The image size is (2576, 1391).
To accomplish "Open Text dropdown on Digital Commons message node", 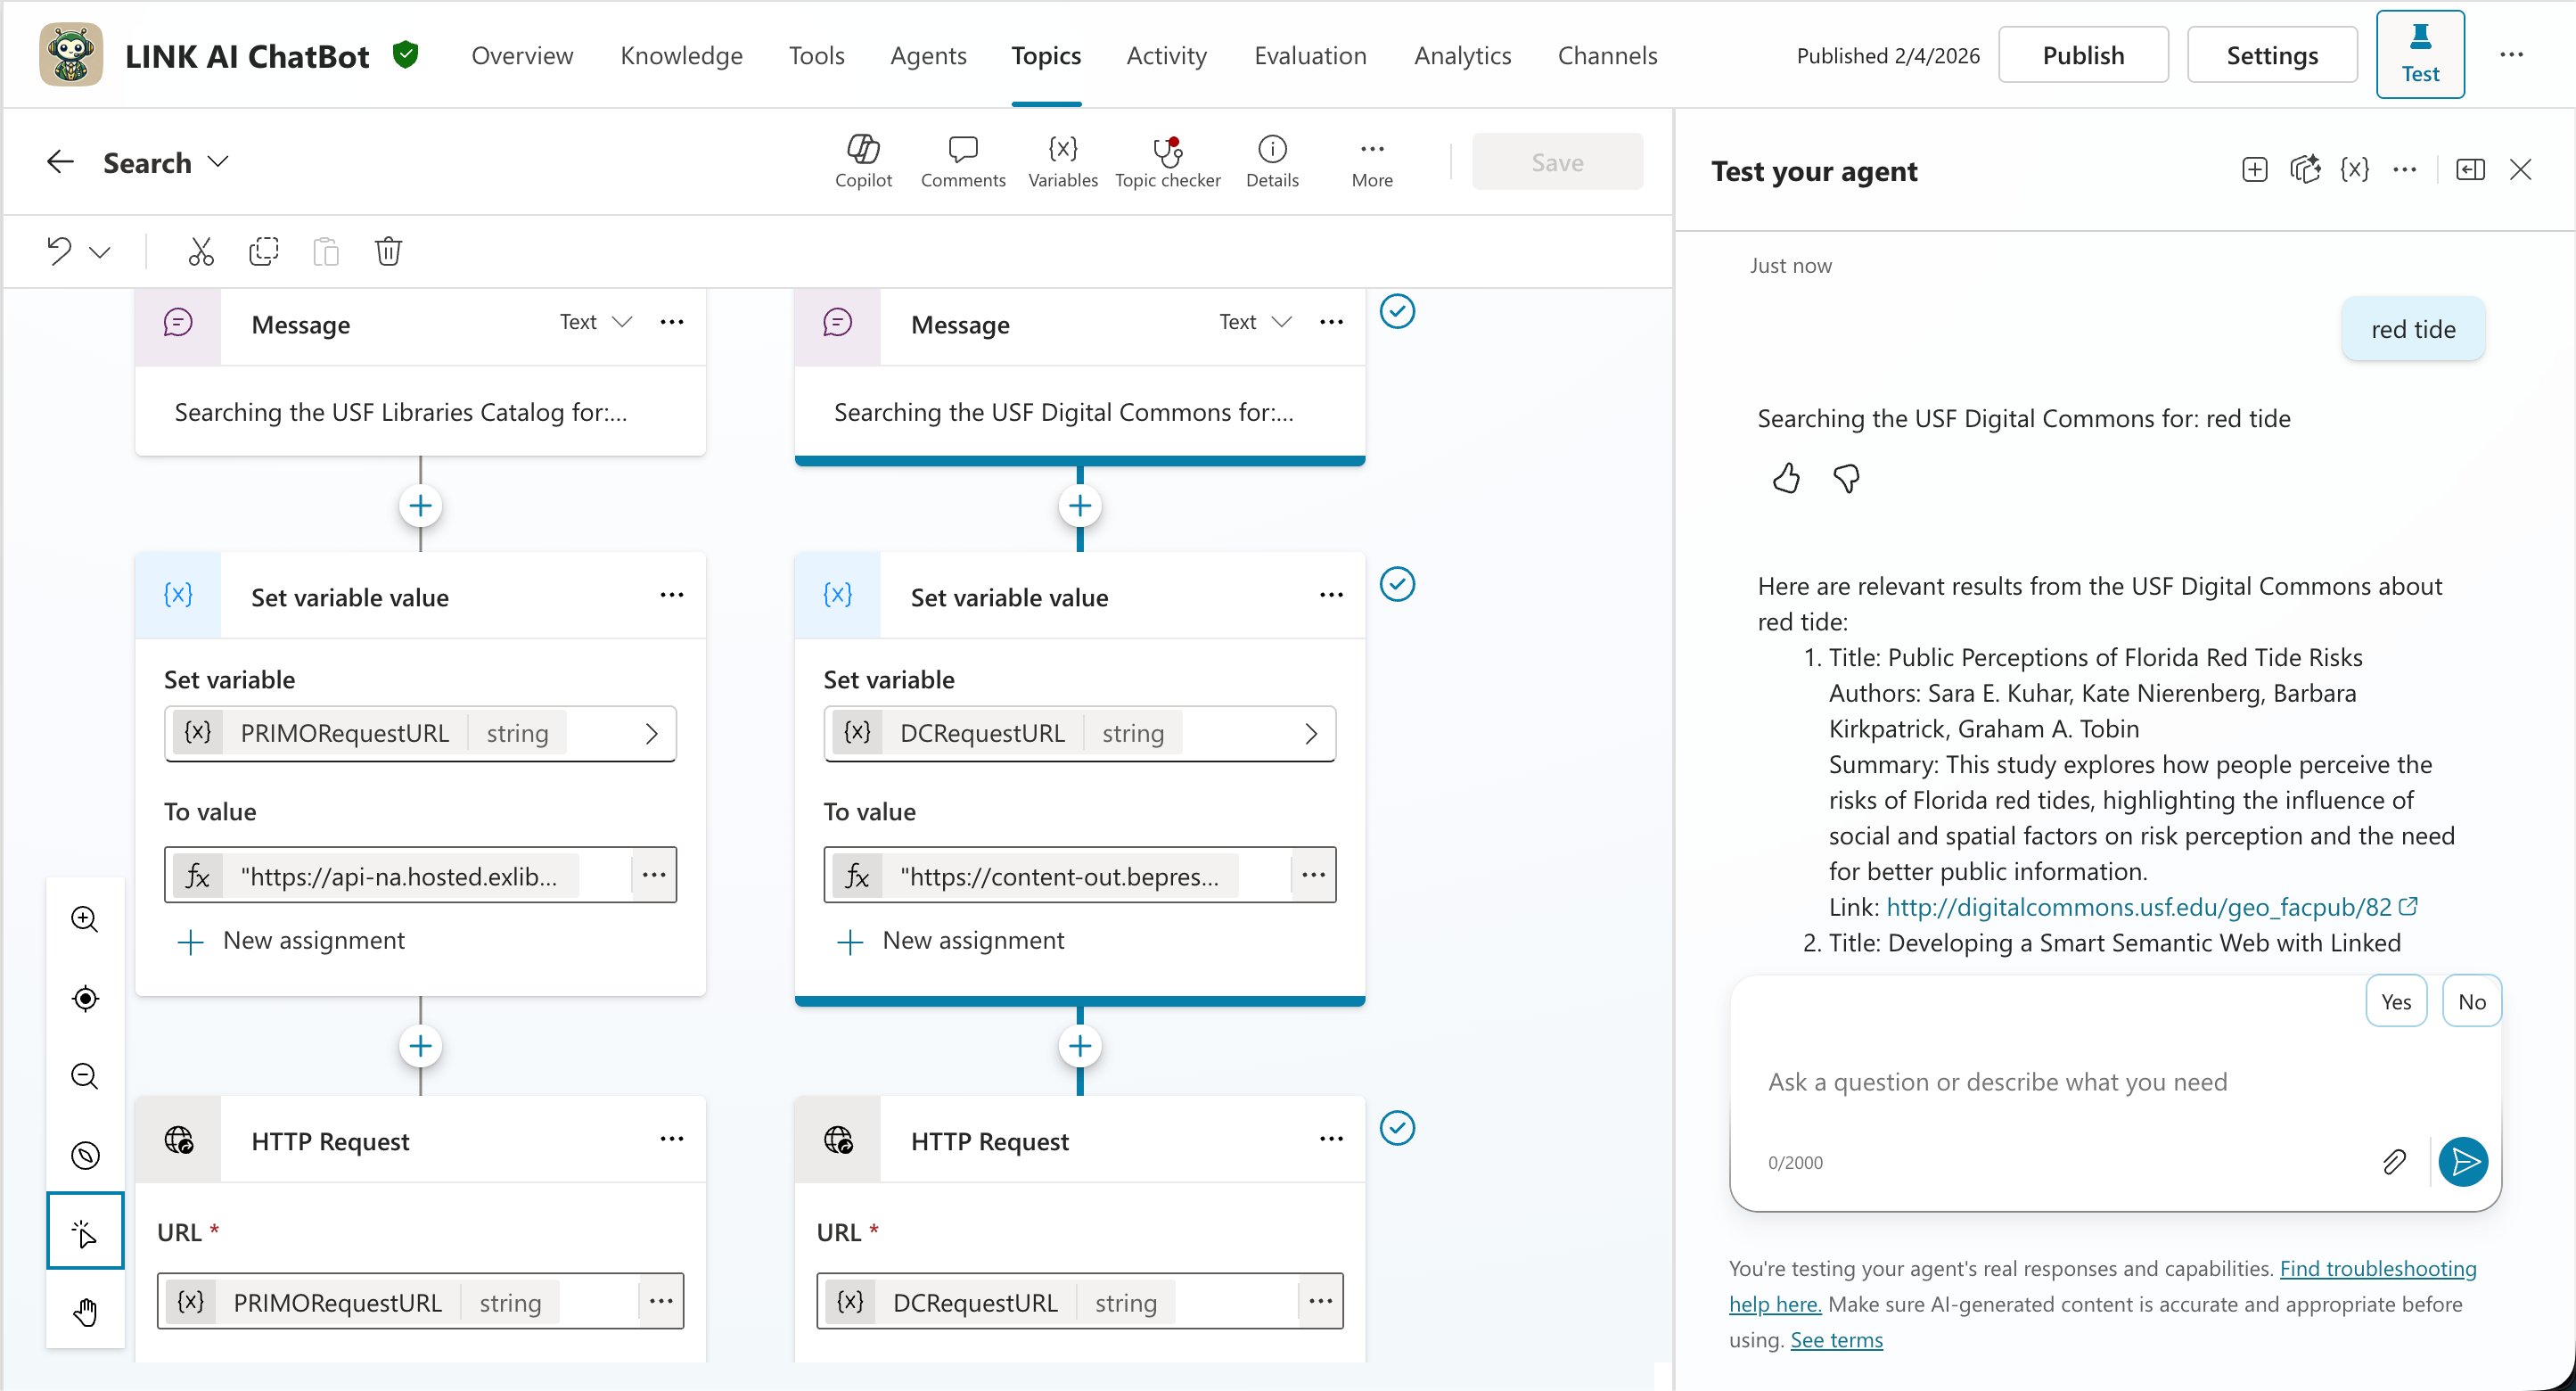I will point(1255,322).
